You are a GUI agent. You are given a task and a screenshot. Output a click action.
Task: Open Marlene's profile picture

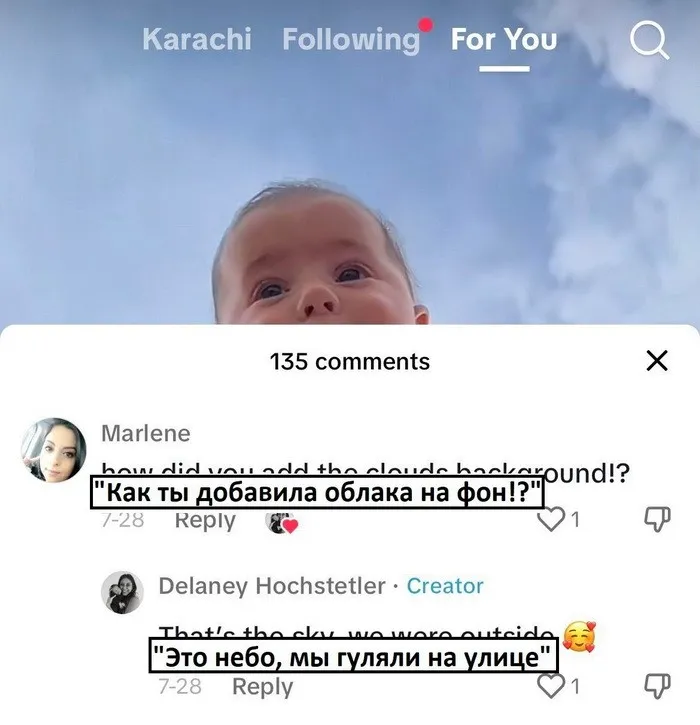53,450
